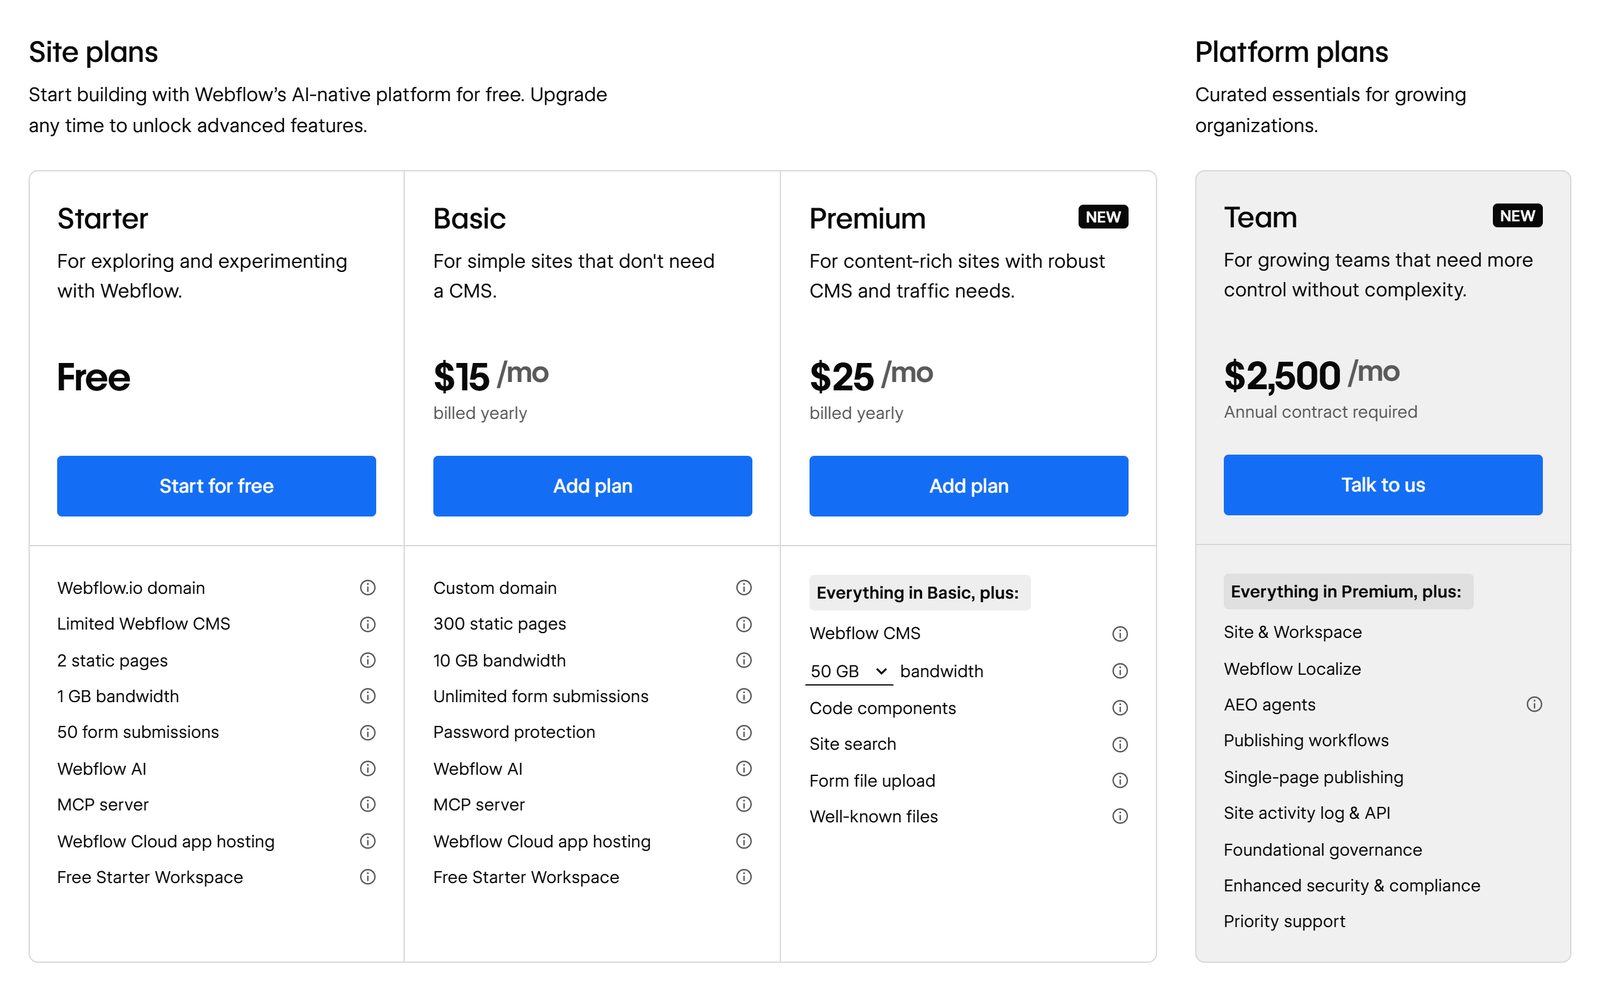The image size is (1600, 986).
Task: Show Starter plan Webflow AI info
Action: [x=368, y=769]
